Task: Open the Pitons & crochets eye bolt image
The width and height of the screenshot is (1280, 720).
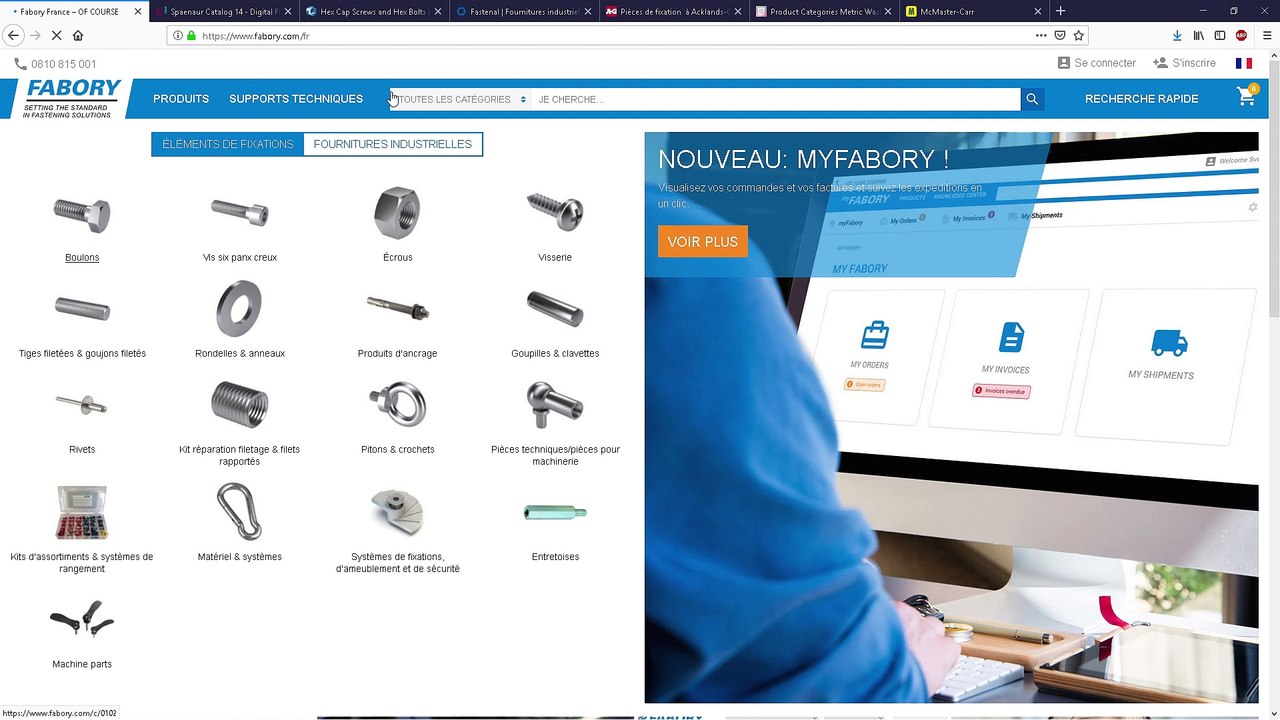Action: (397, 404)
